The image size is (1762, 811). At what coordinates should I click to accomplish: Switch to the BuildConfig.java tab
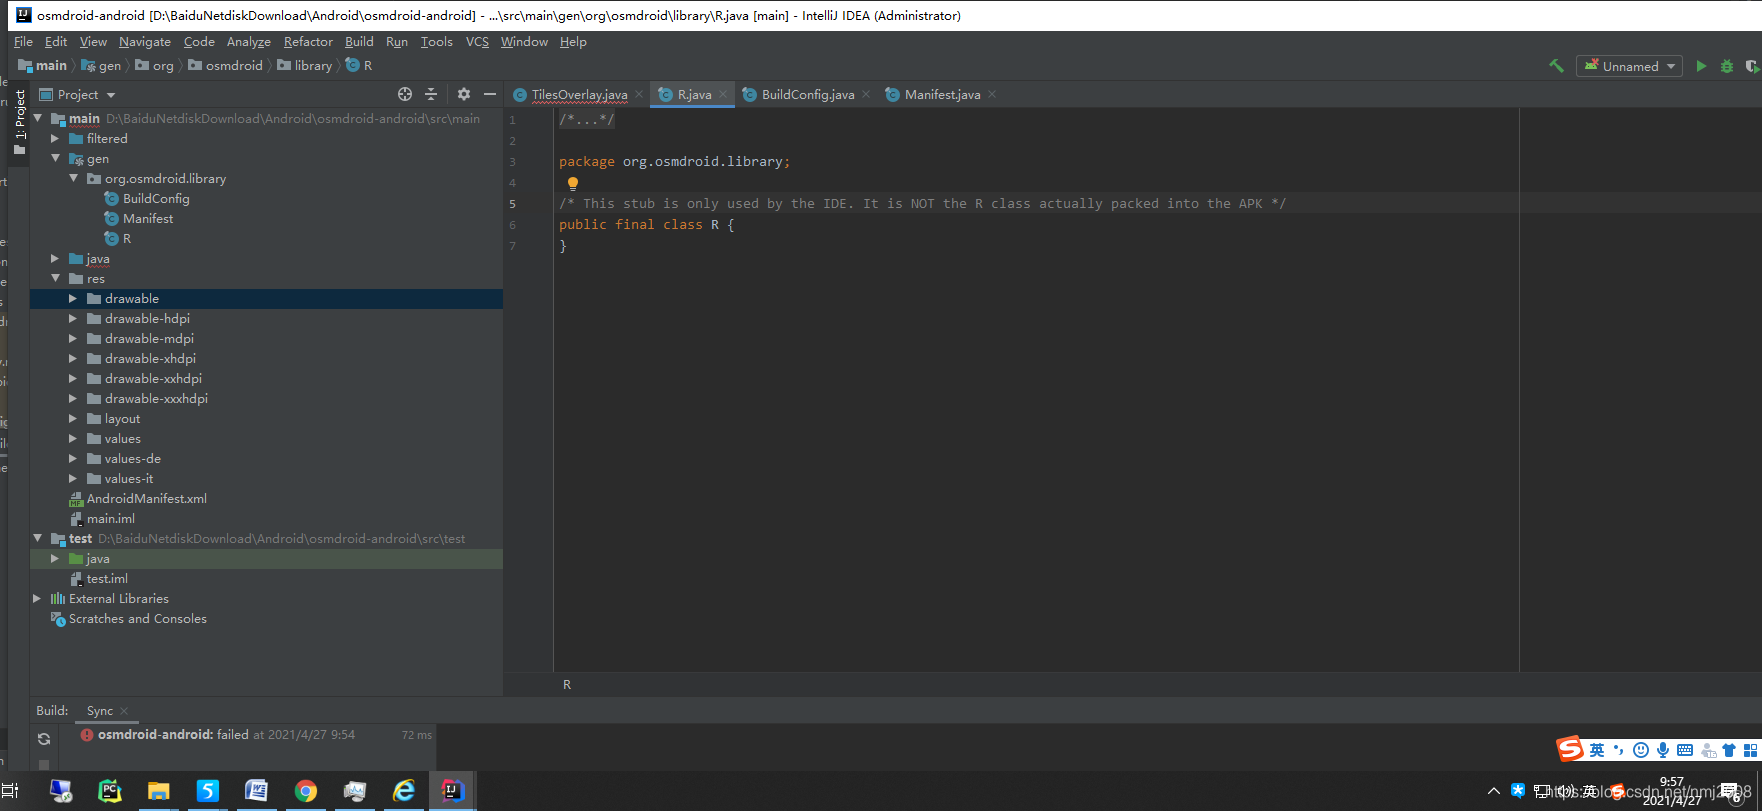click(808, 95)
